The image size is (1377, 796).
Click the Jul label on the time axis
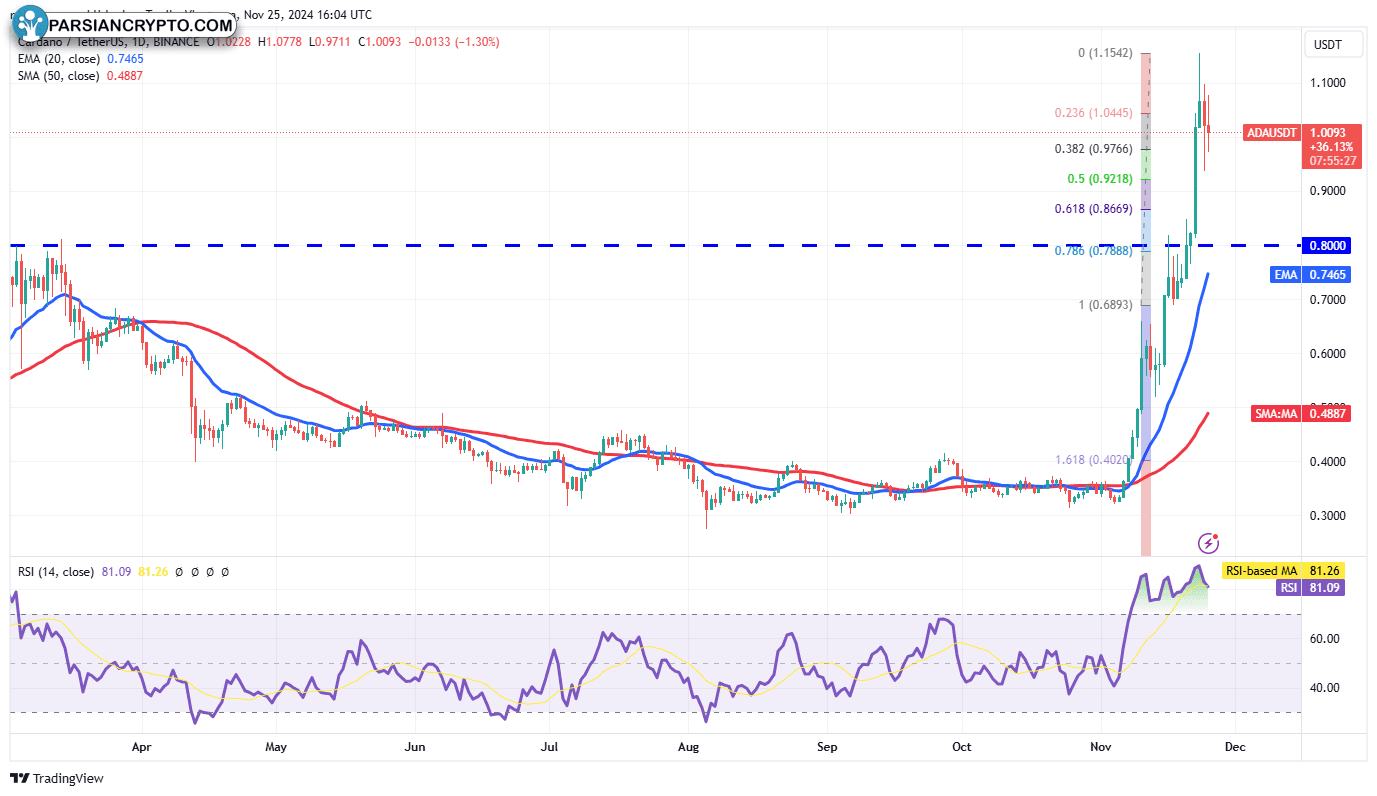tap(549, 746)
